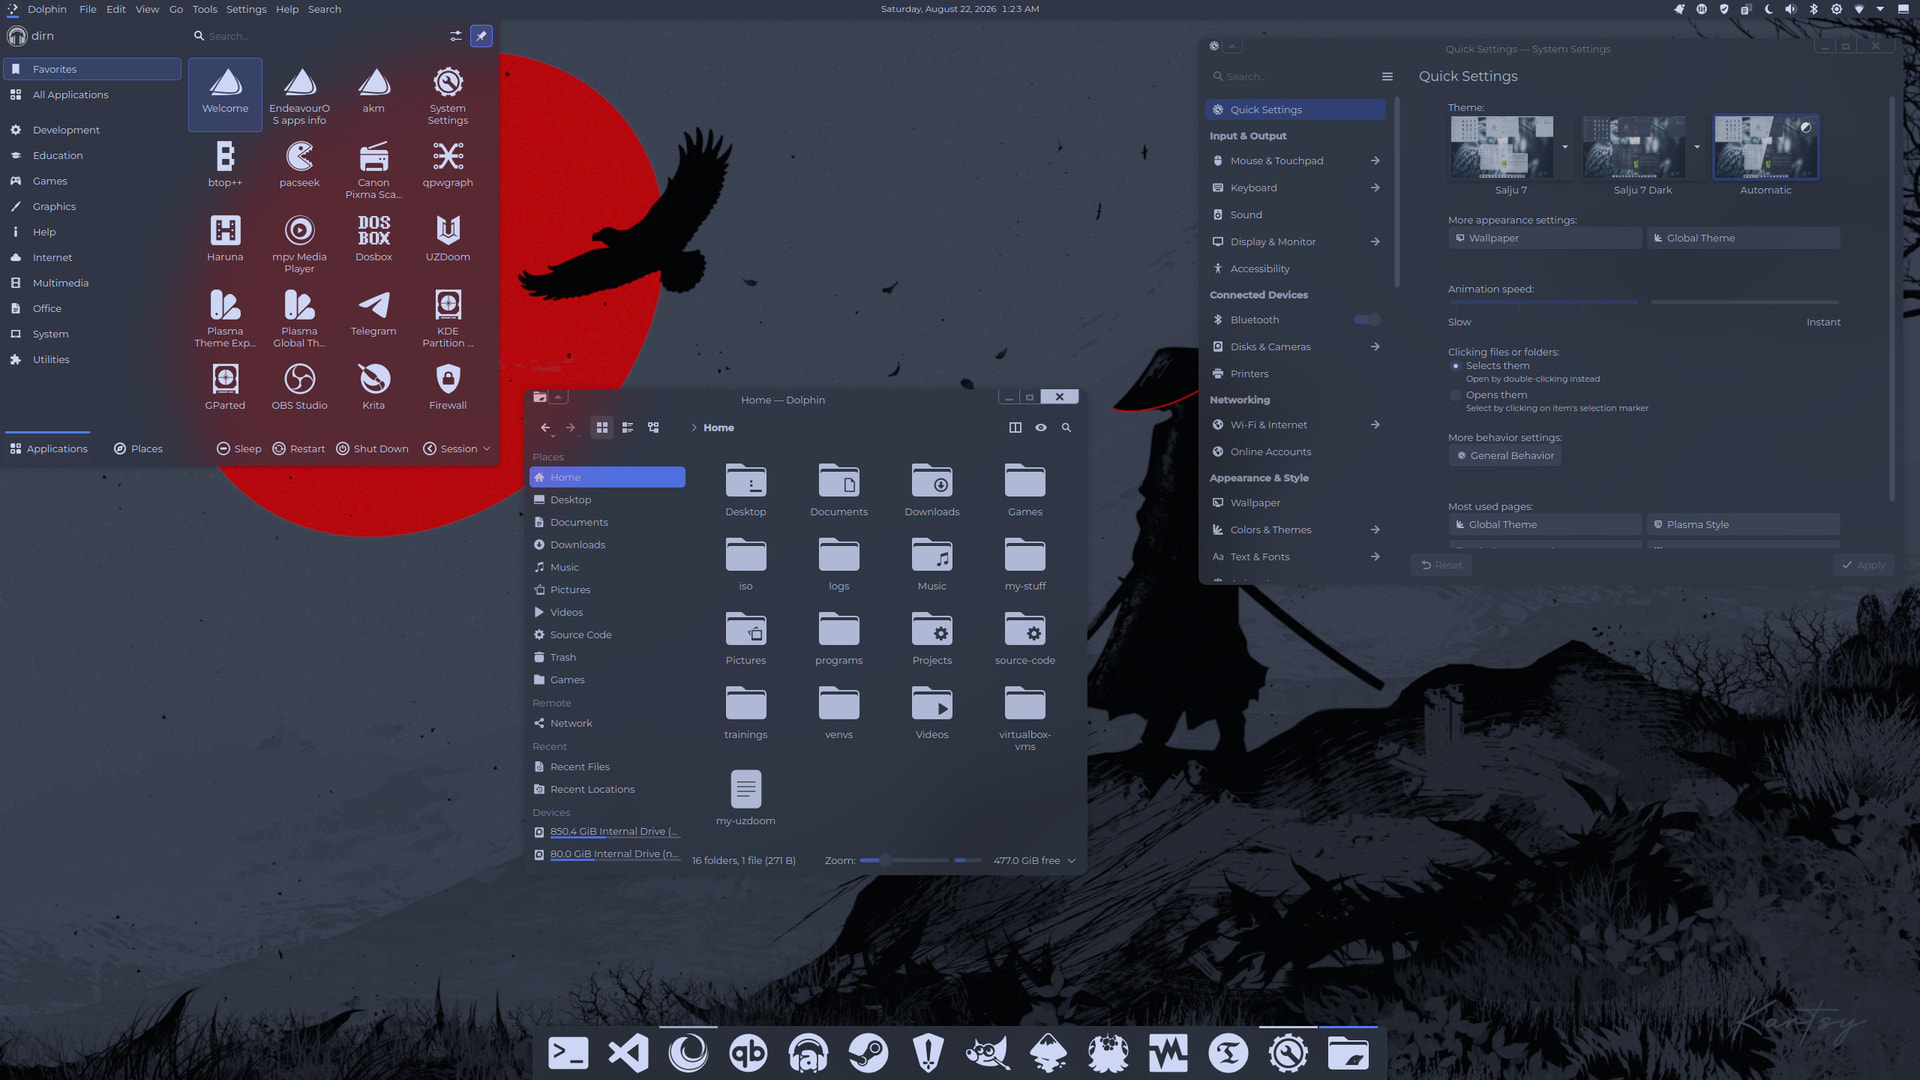The height and width of the screenshot is (1080, 1920).
Task: Click the Sleep button in the launcher
Action: coord(239,449)
